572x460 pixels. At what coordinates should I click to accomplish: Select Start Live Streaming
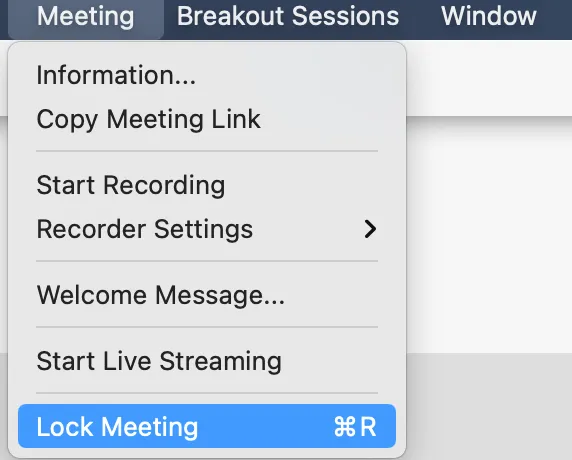(x=207, y=361)
